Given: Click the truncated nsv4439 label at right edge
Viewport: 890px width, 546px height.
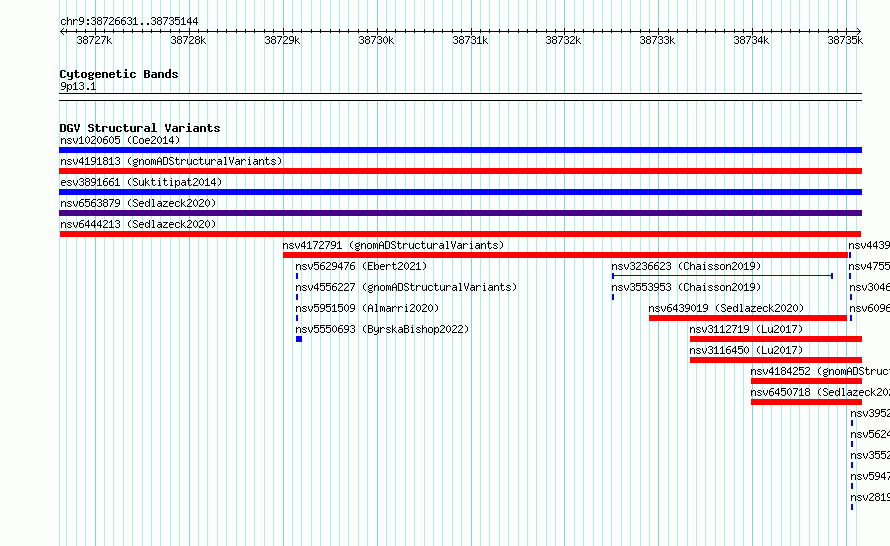Looking at the screenshot, I should point(869,245).
